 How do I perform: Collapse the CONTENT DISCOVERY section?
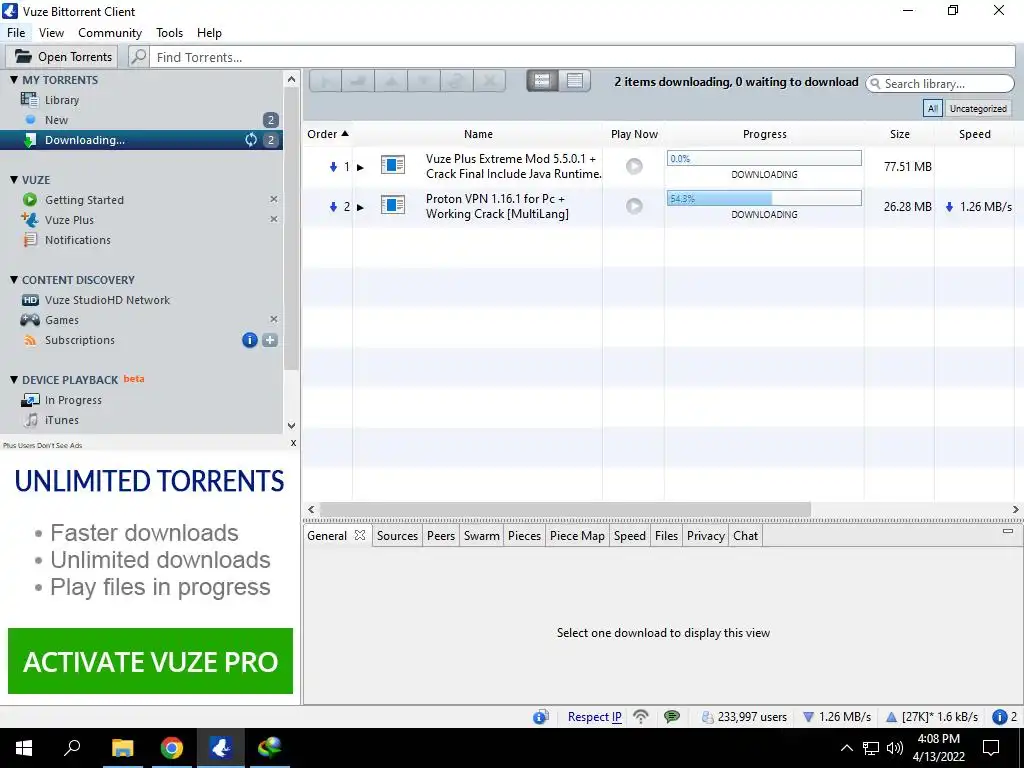click(x=14, y=280)
